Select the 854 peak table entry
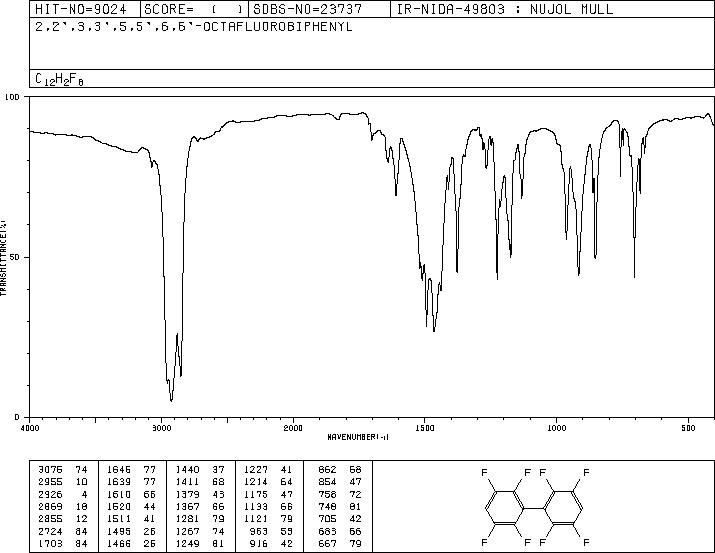Screen dimensions: 715x553 click(340, 482)
